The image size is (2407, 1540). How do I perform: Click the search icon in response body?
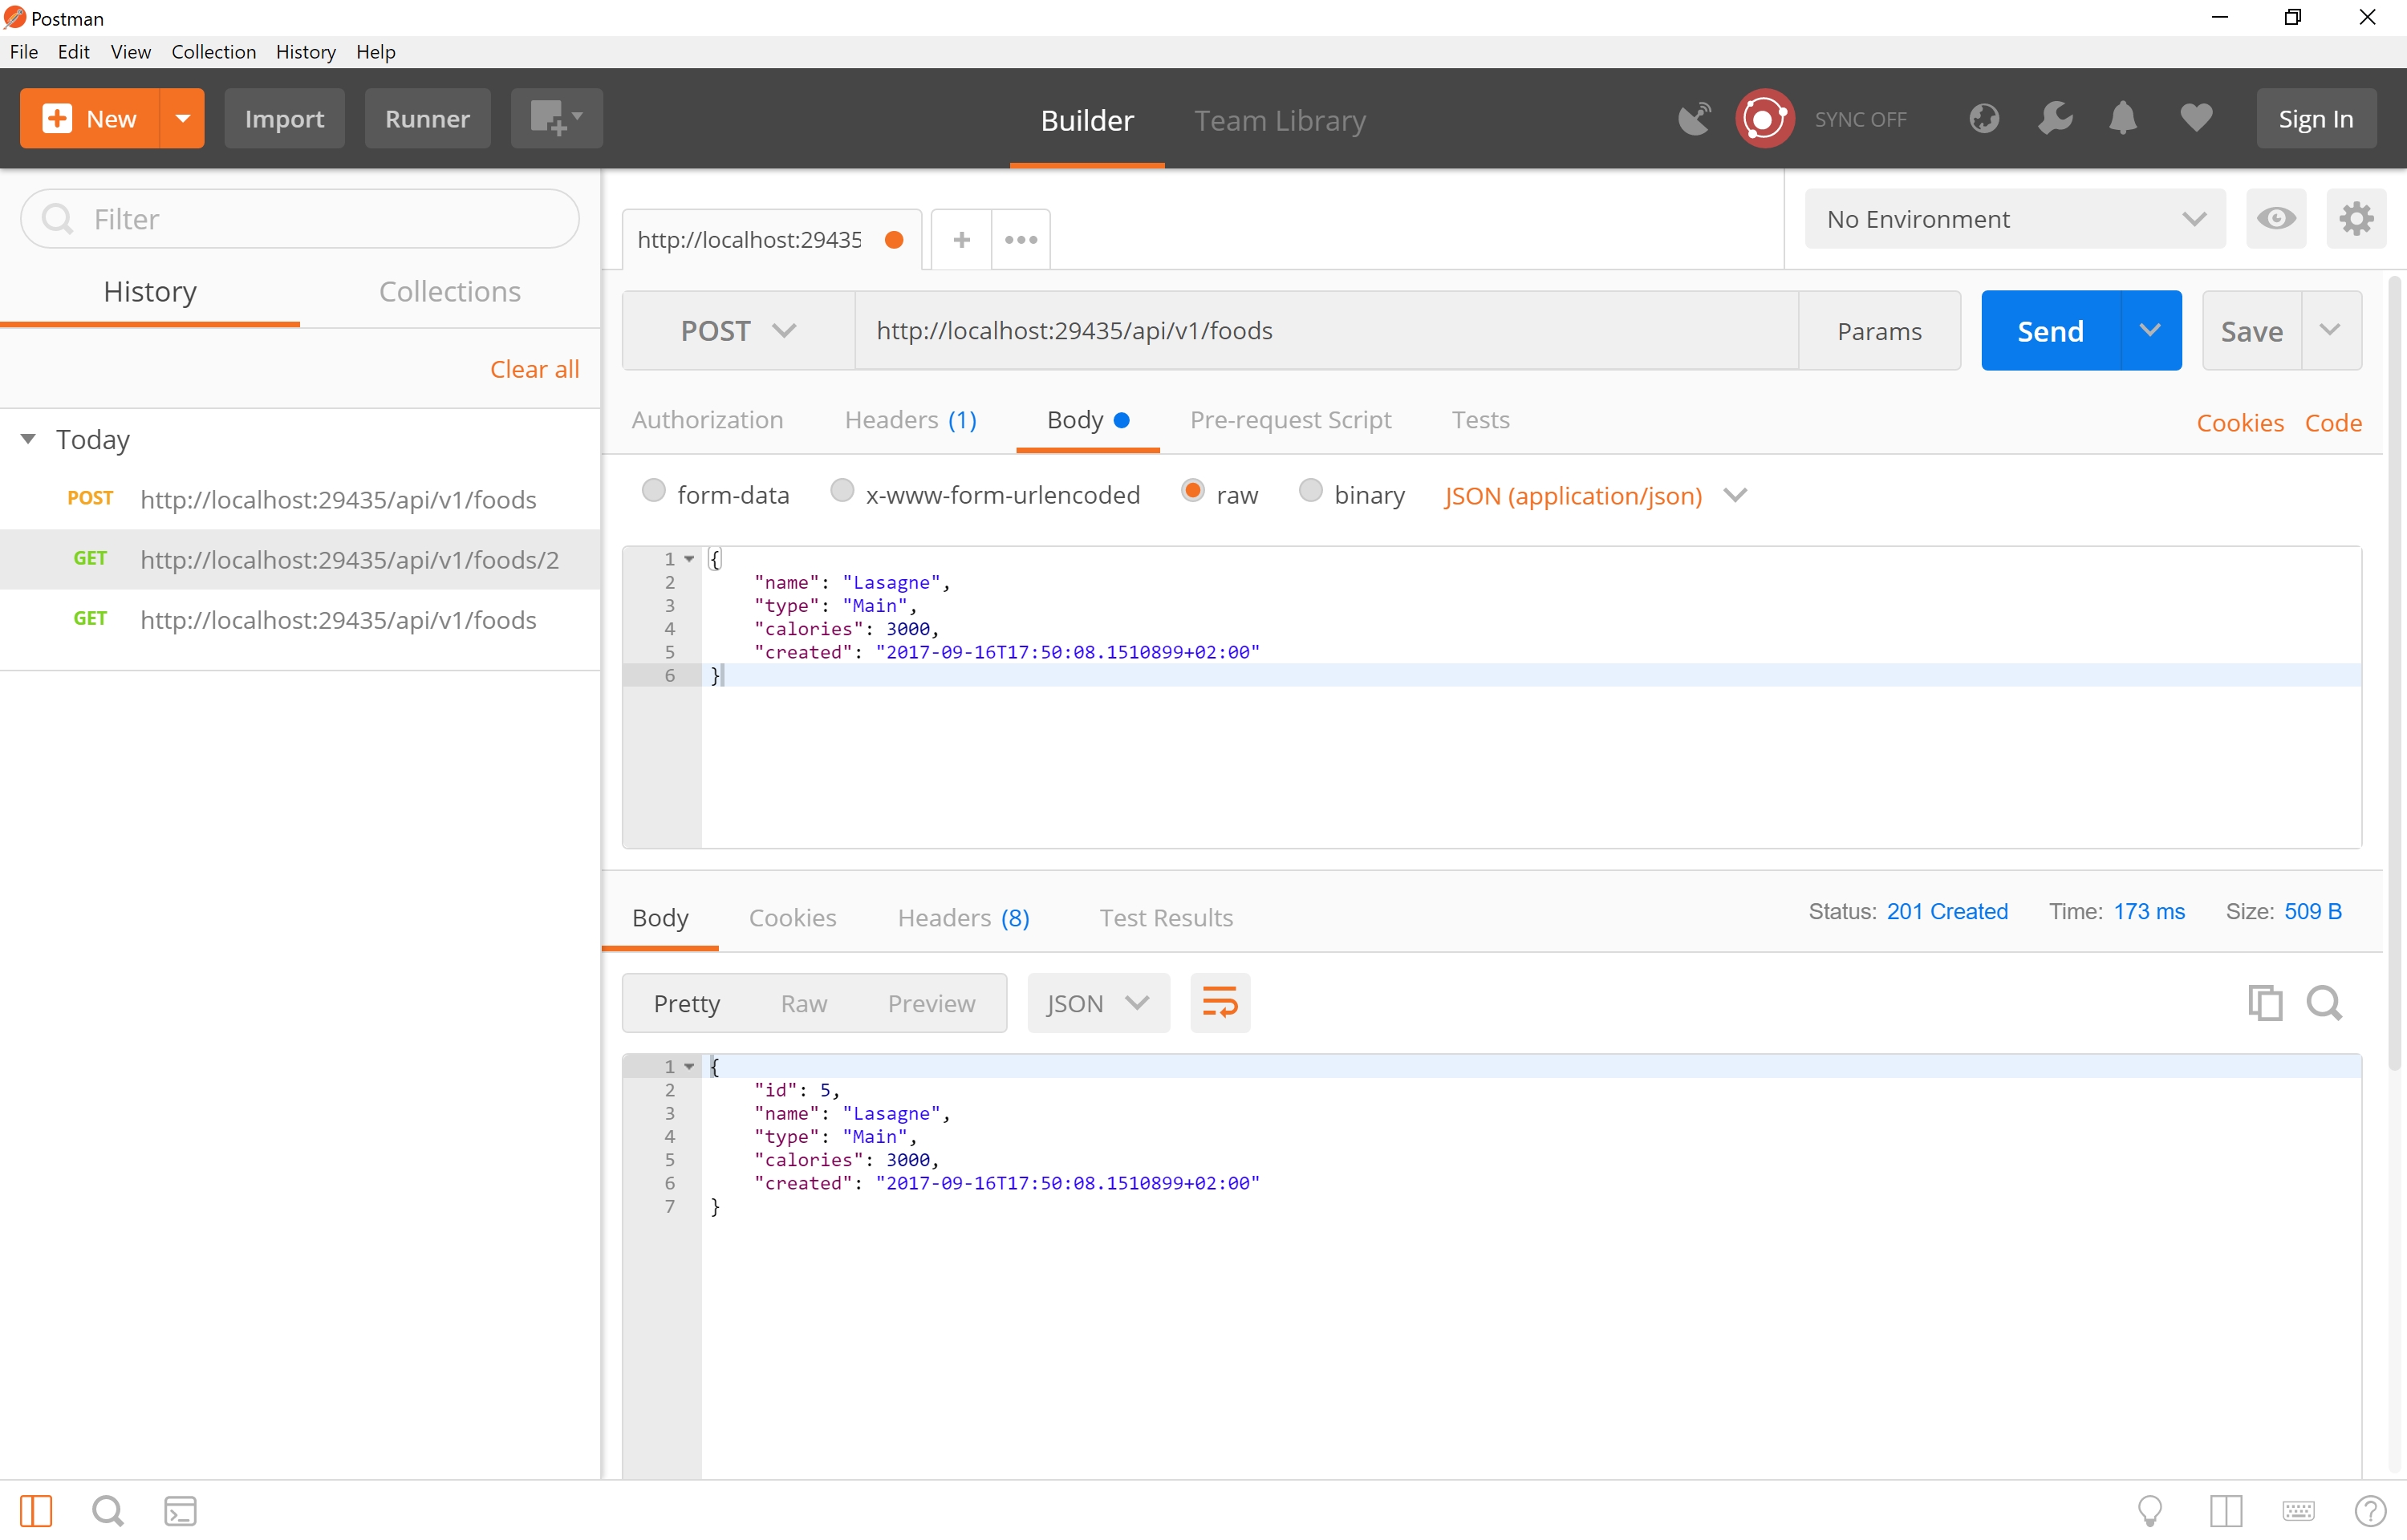pos(2324,1003)
